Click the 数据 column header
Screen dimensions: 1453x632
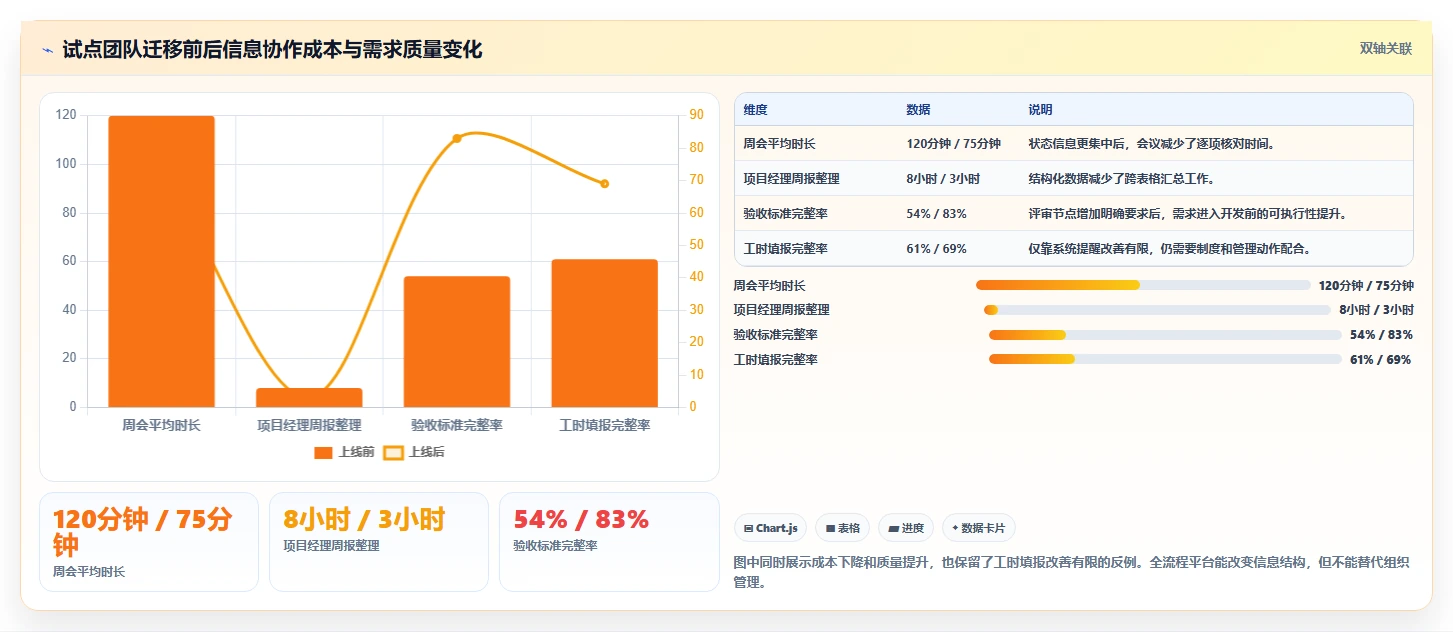click(918, 109)
